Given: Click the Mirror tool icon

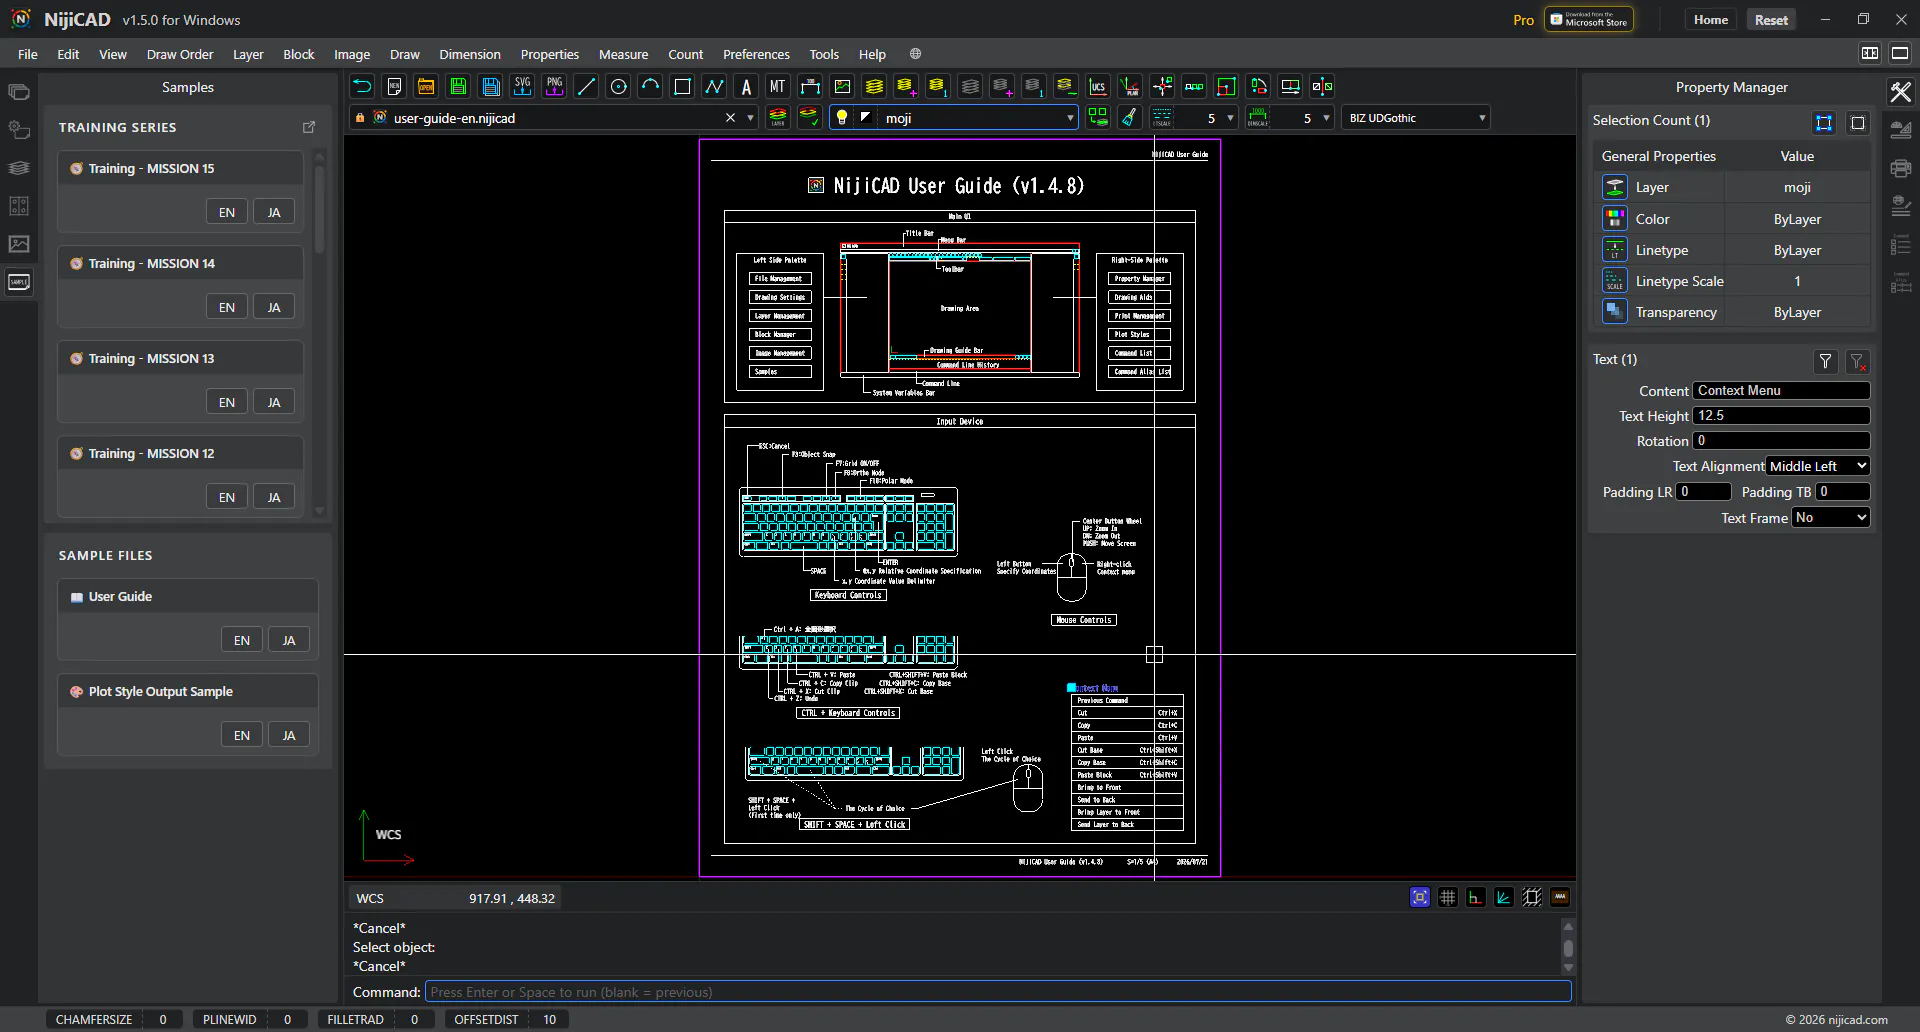Looking at the screenshot, I should coord(1322,87).
